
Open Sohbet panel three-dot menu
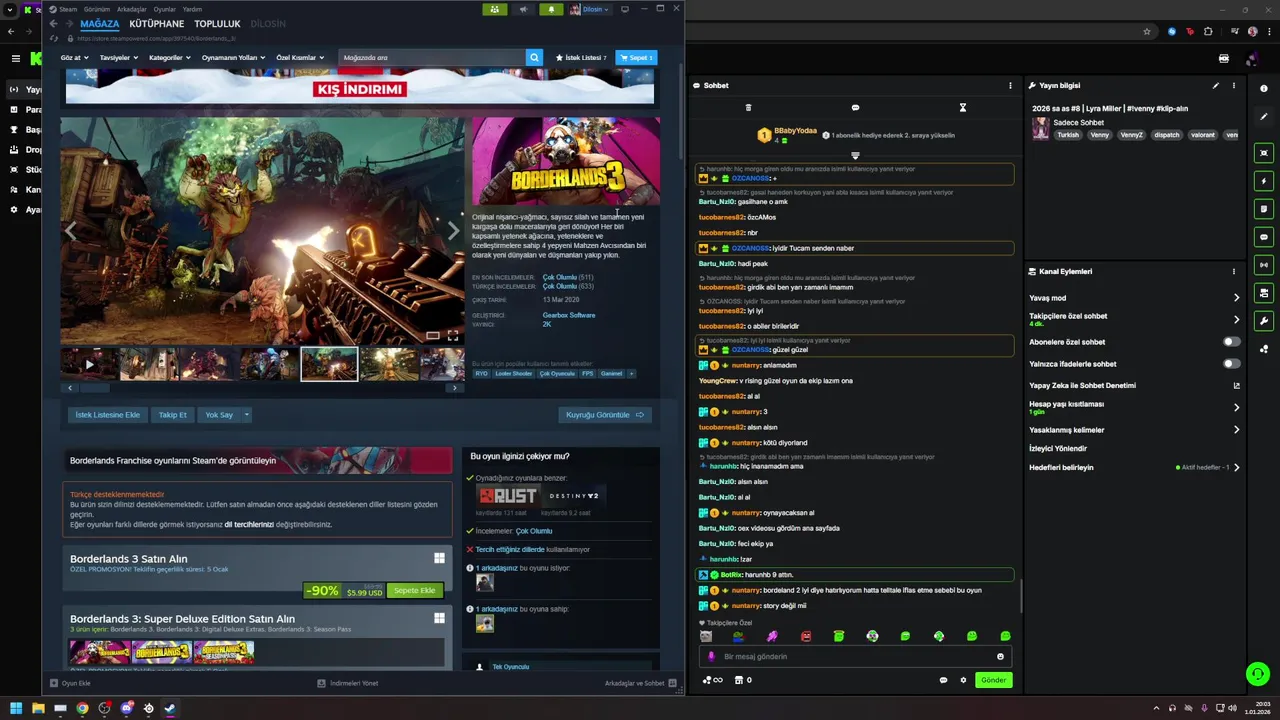1010,86
